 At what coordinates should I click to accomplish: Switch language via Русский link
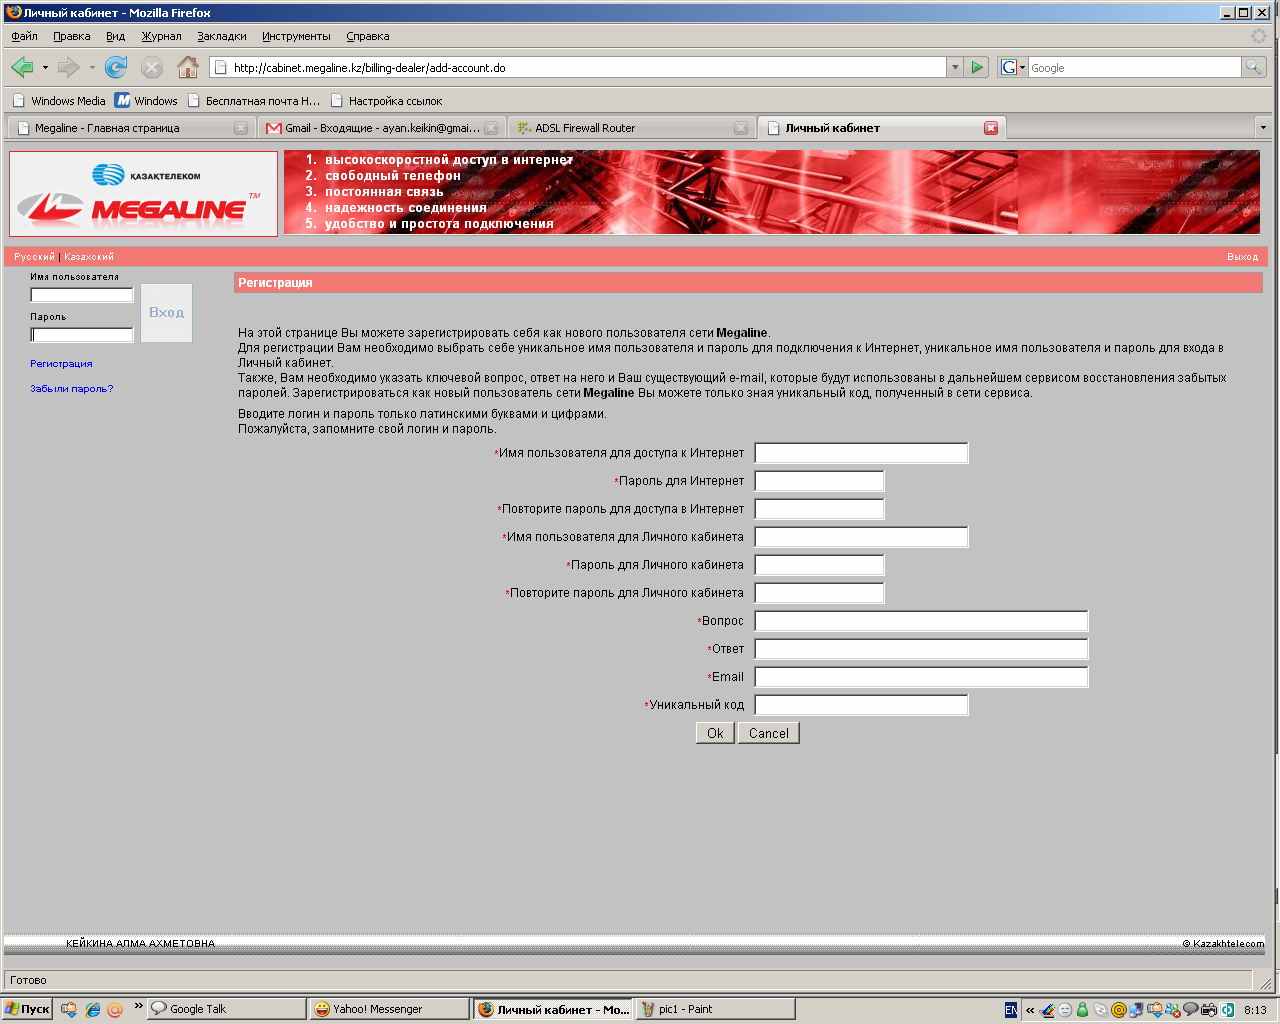tap(35, 257)
